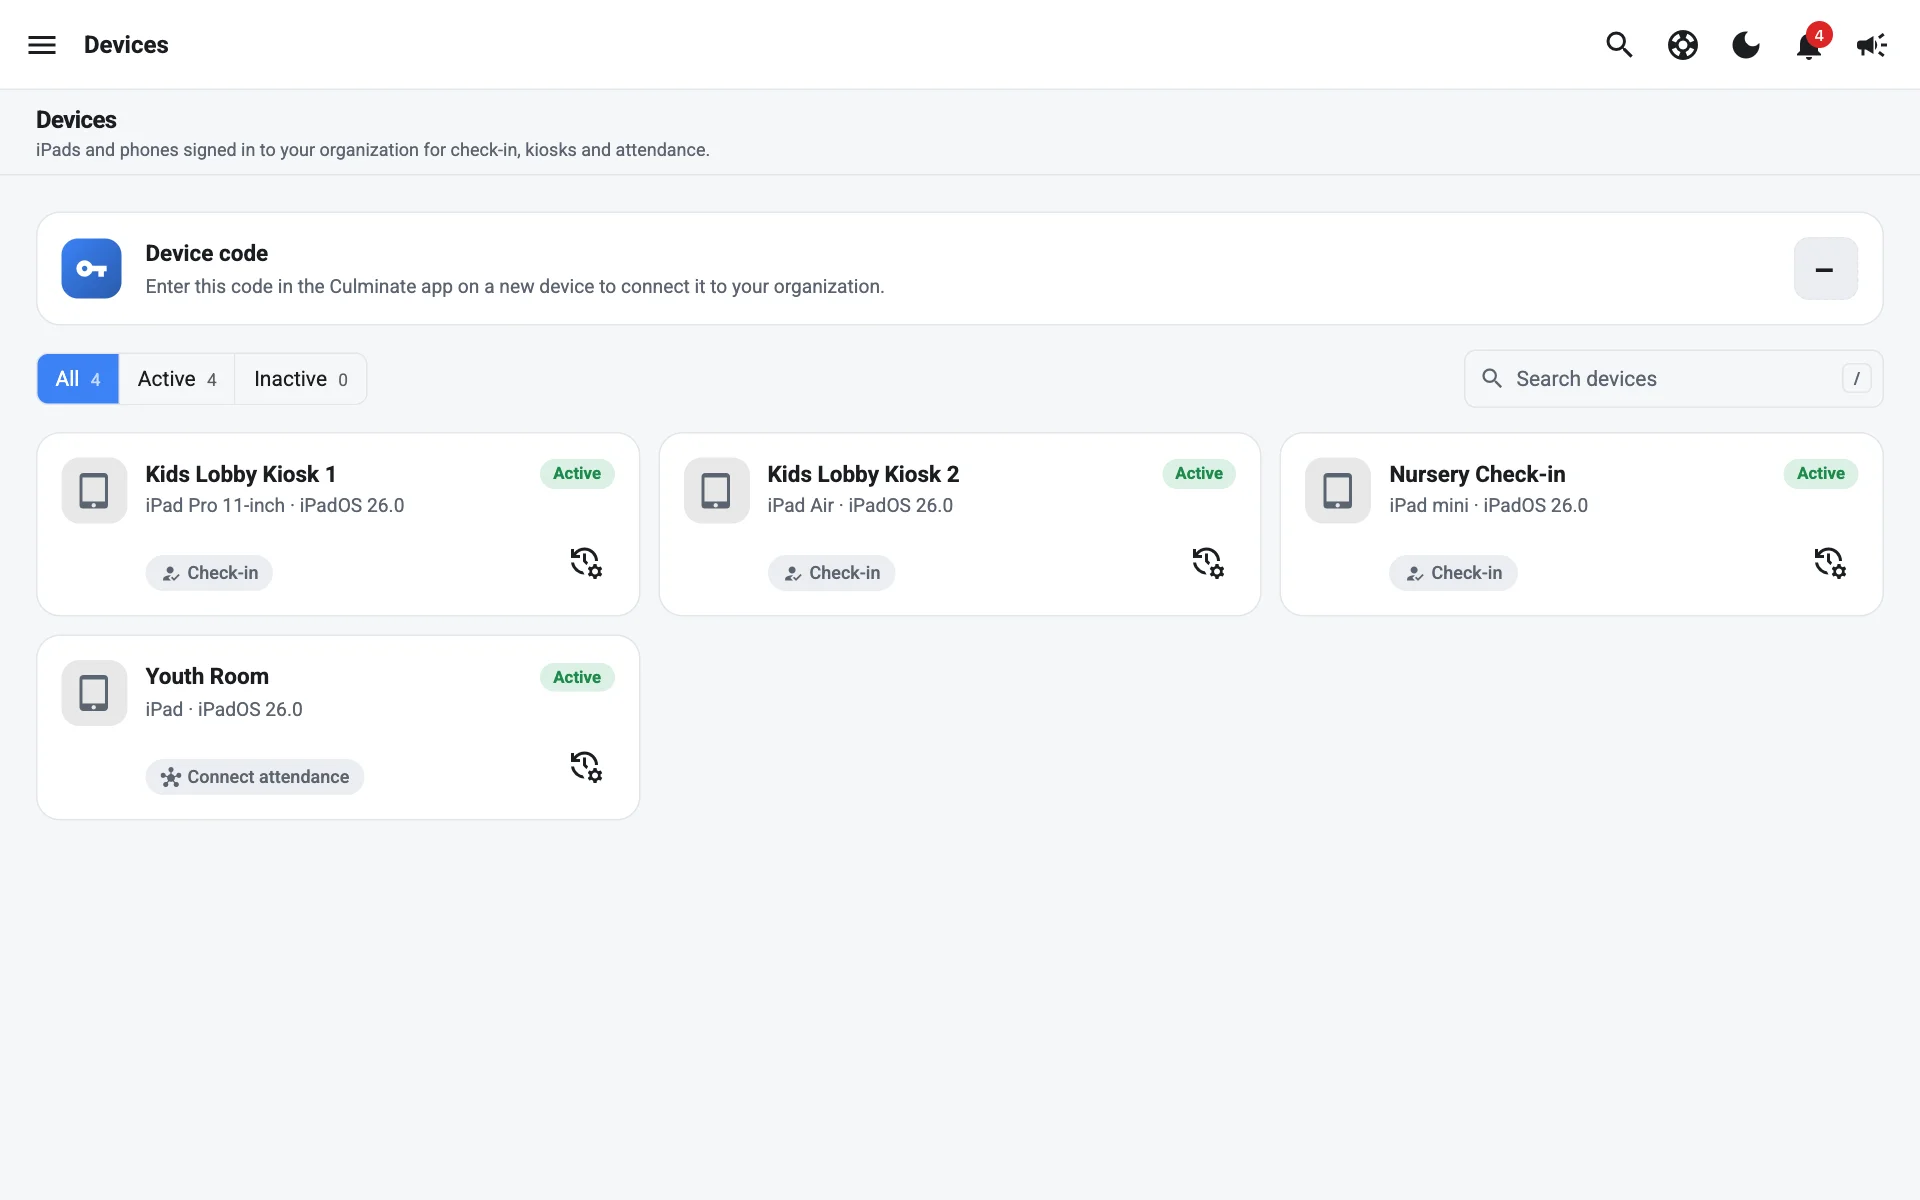Click 'iPad Air · iPadOS 26.0' text
Image resolution: width=1920 pixels, height=1200 pixels.
[860, 506]
